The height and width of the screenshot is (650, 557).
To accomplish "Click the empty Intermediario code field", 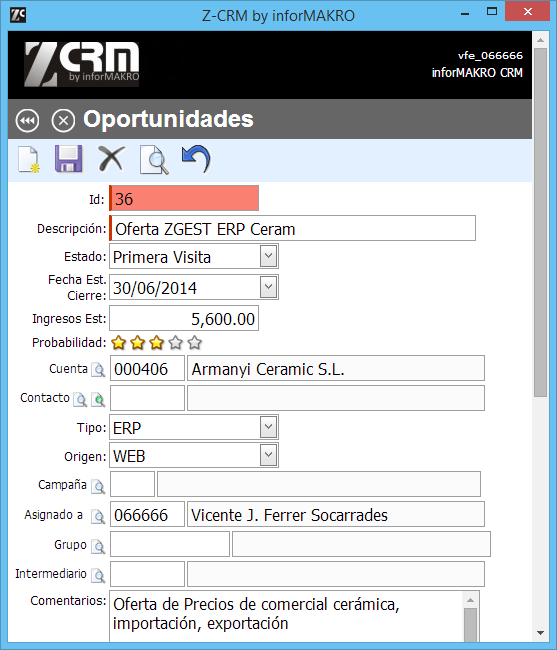I will pos(147,574).
